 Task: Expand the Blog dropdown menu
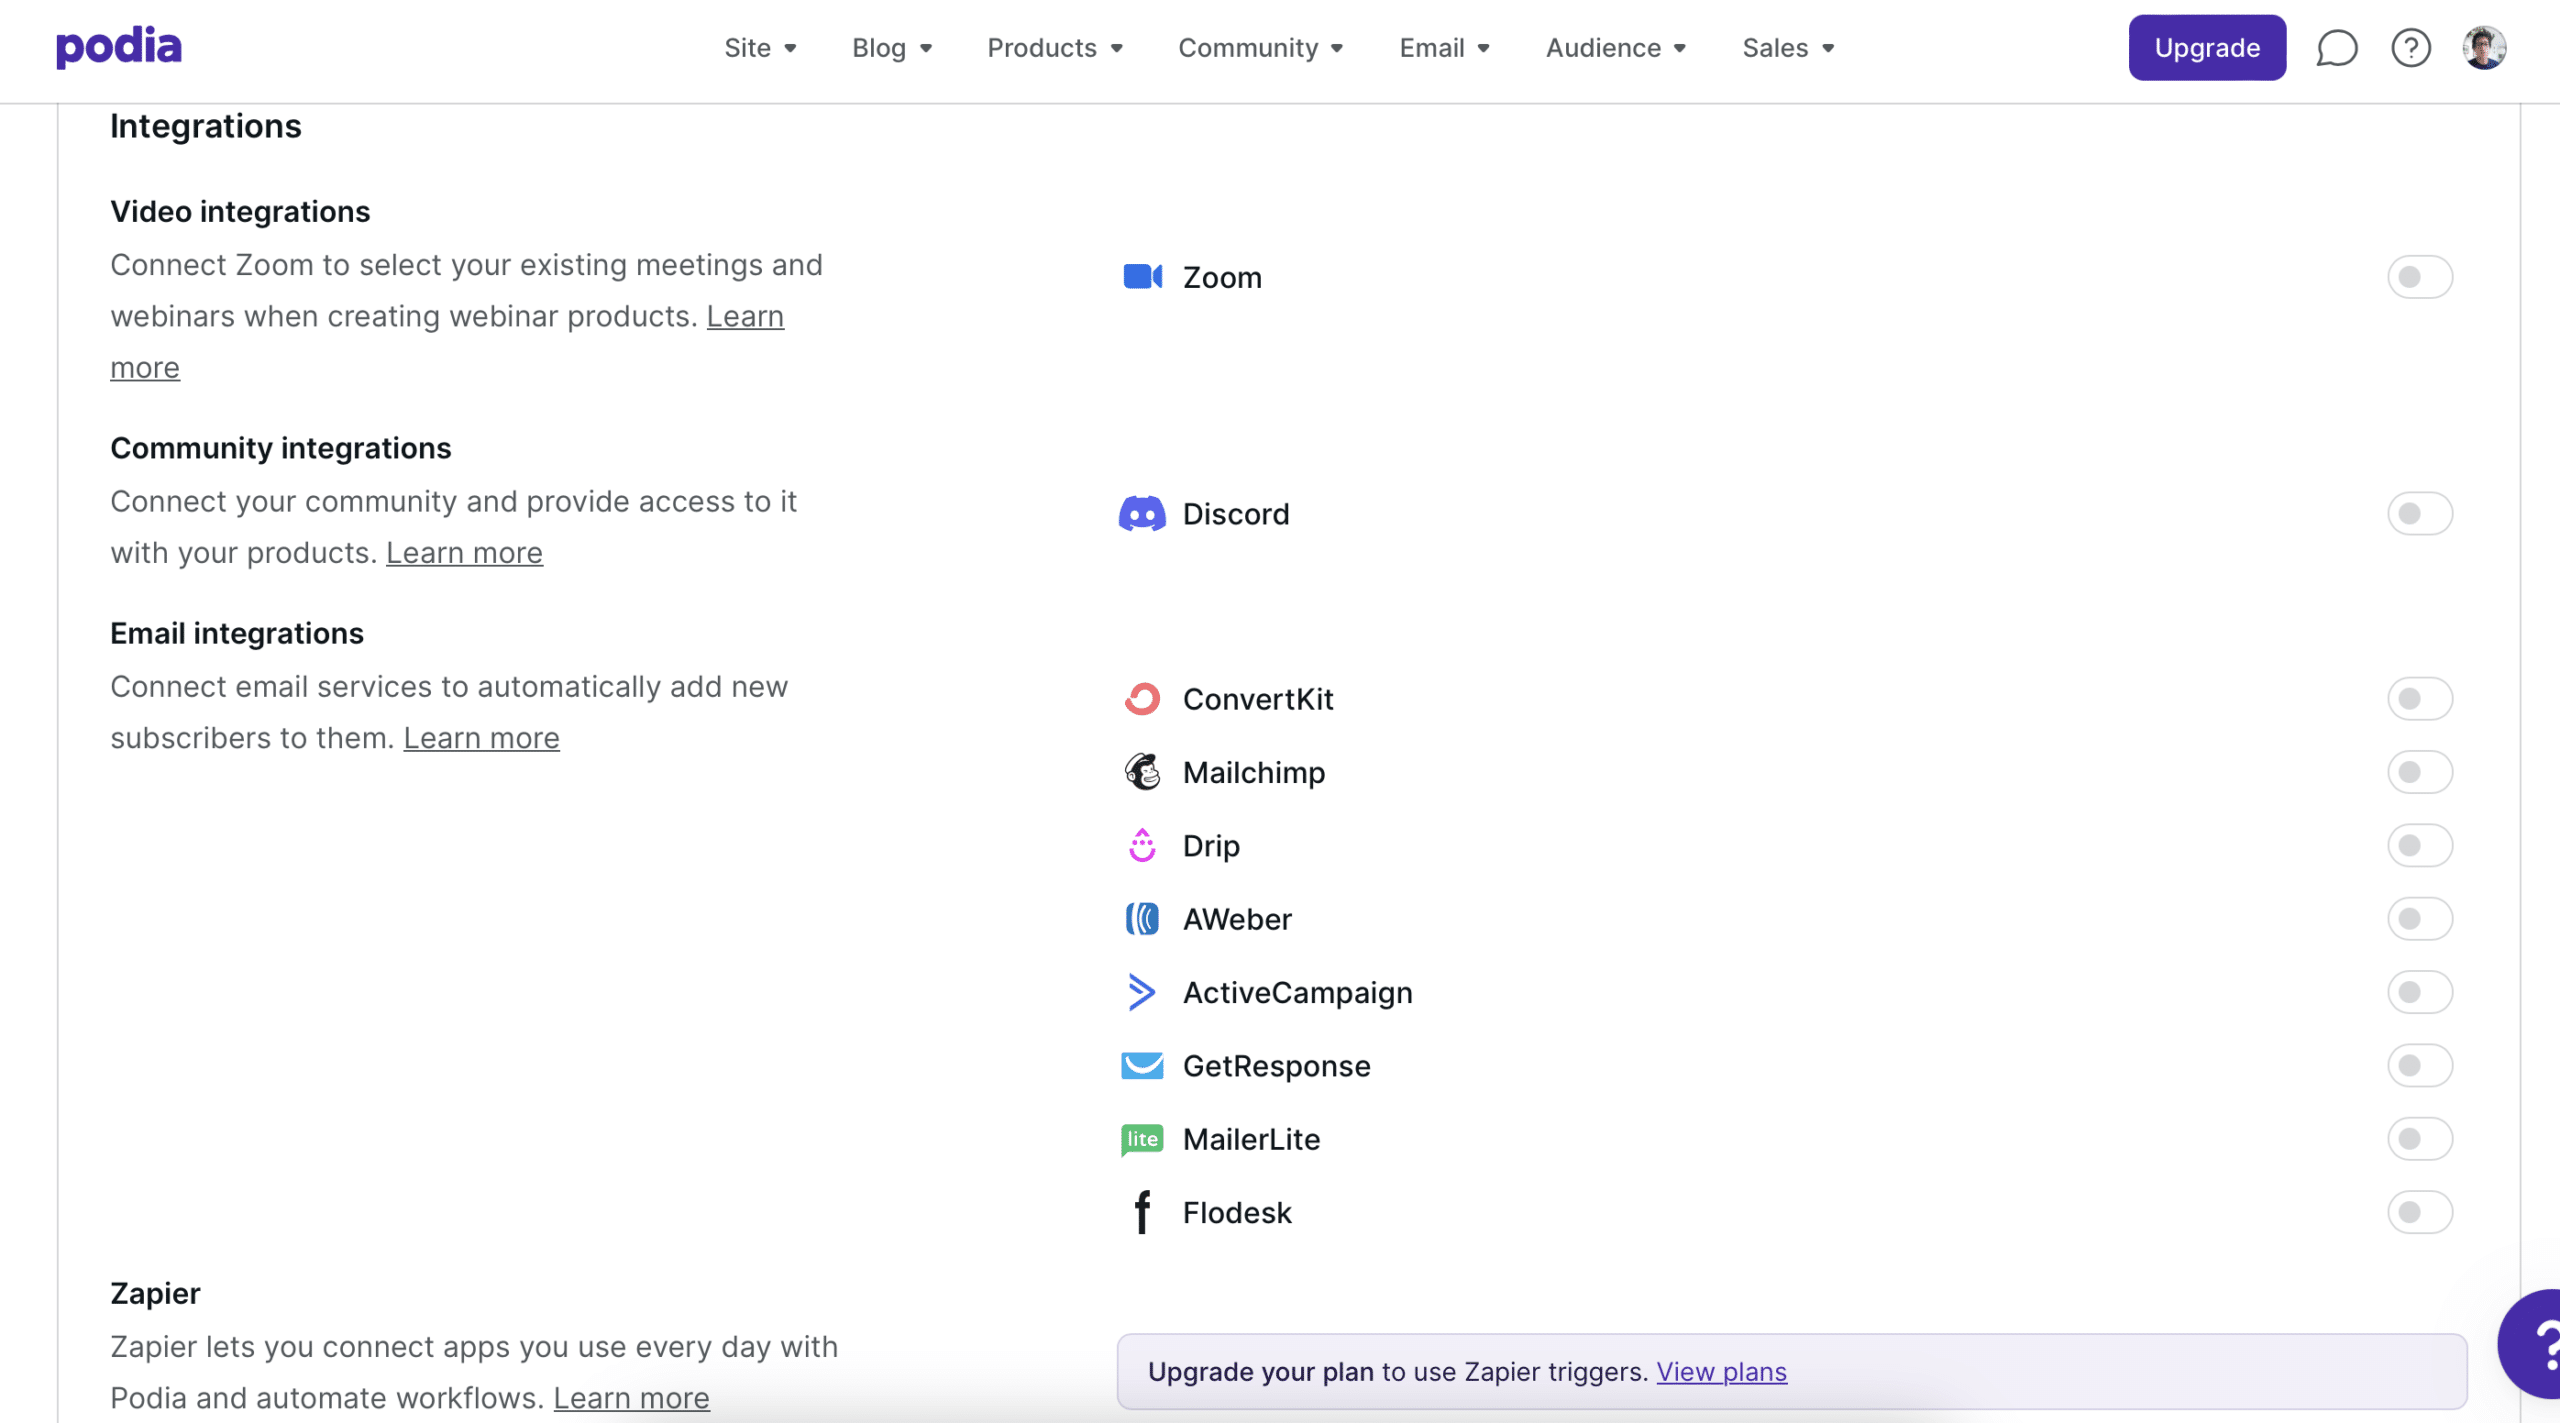tap(892, 48)
